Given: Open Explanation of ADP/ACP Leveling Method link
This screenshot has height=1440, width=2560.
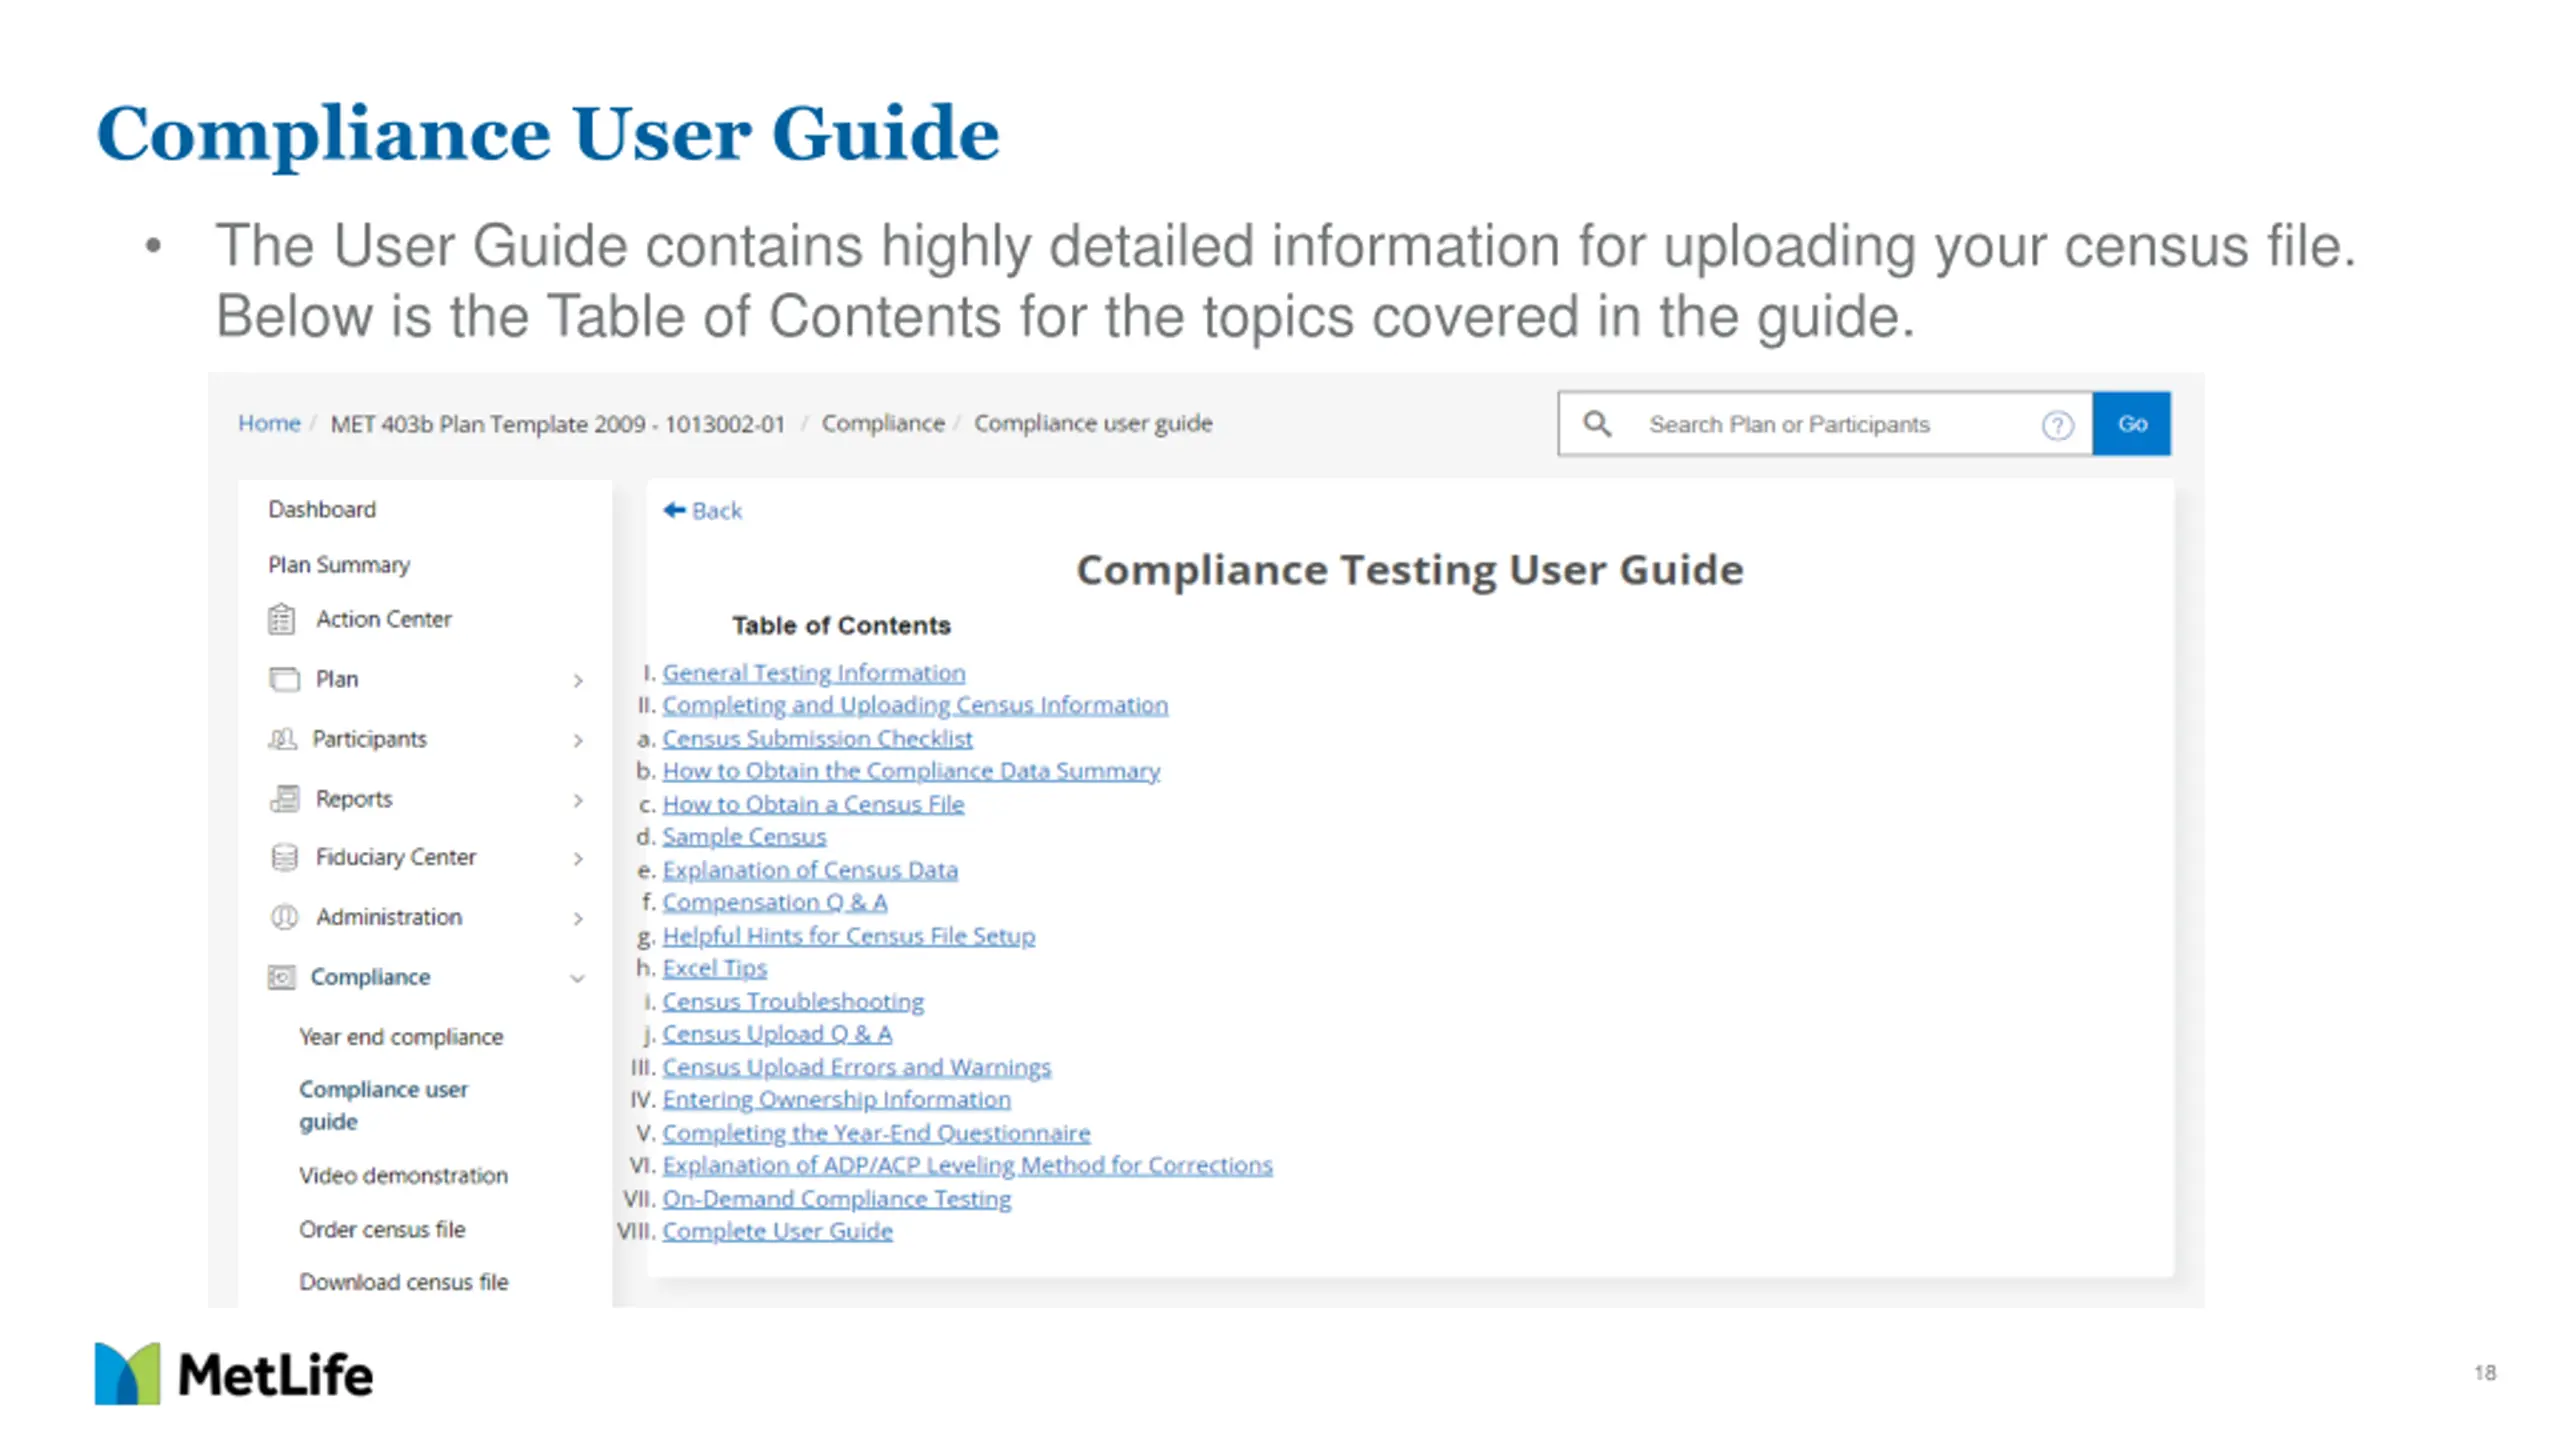Looking at the screenshot, I should 967,1165.
